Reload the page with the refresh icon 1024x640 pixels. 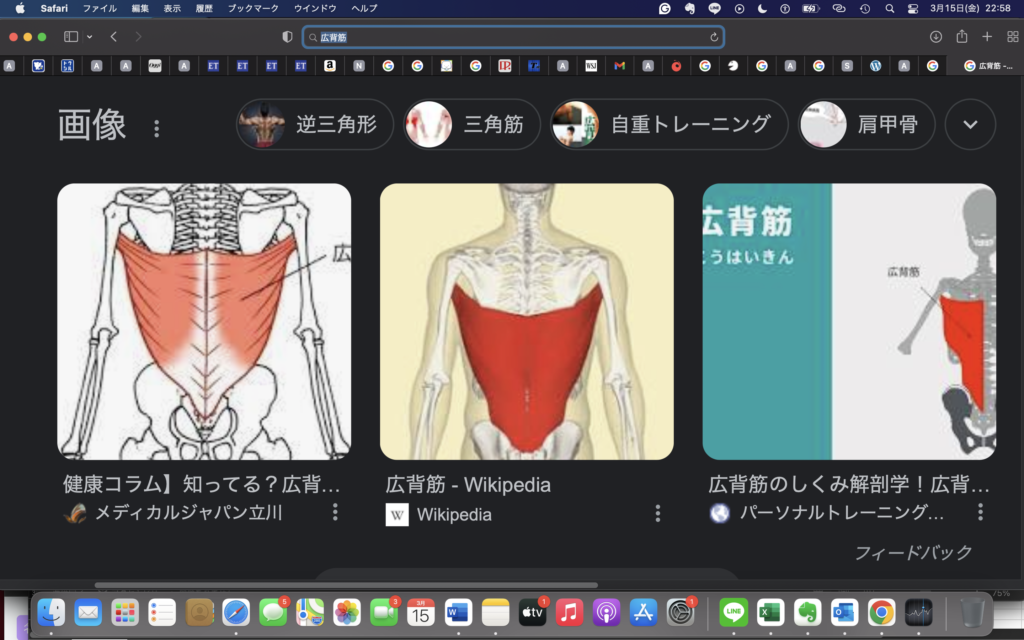coord(714,37)
